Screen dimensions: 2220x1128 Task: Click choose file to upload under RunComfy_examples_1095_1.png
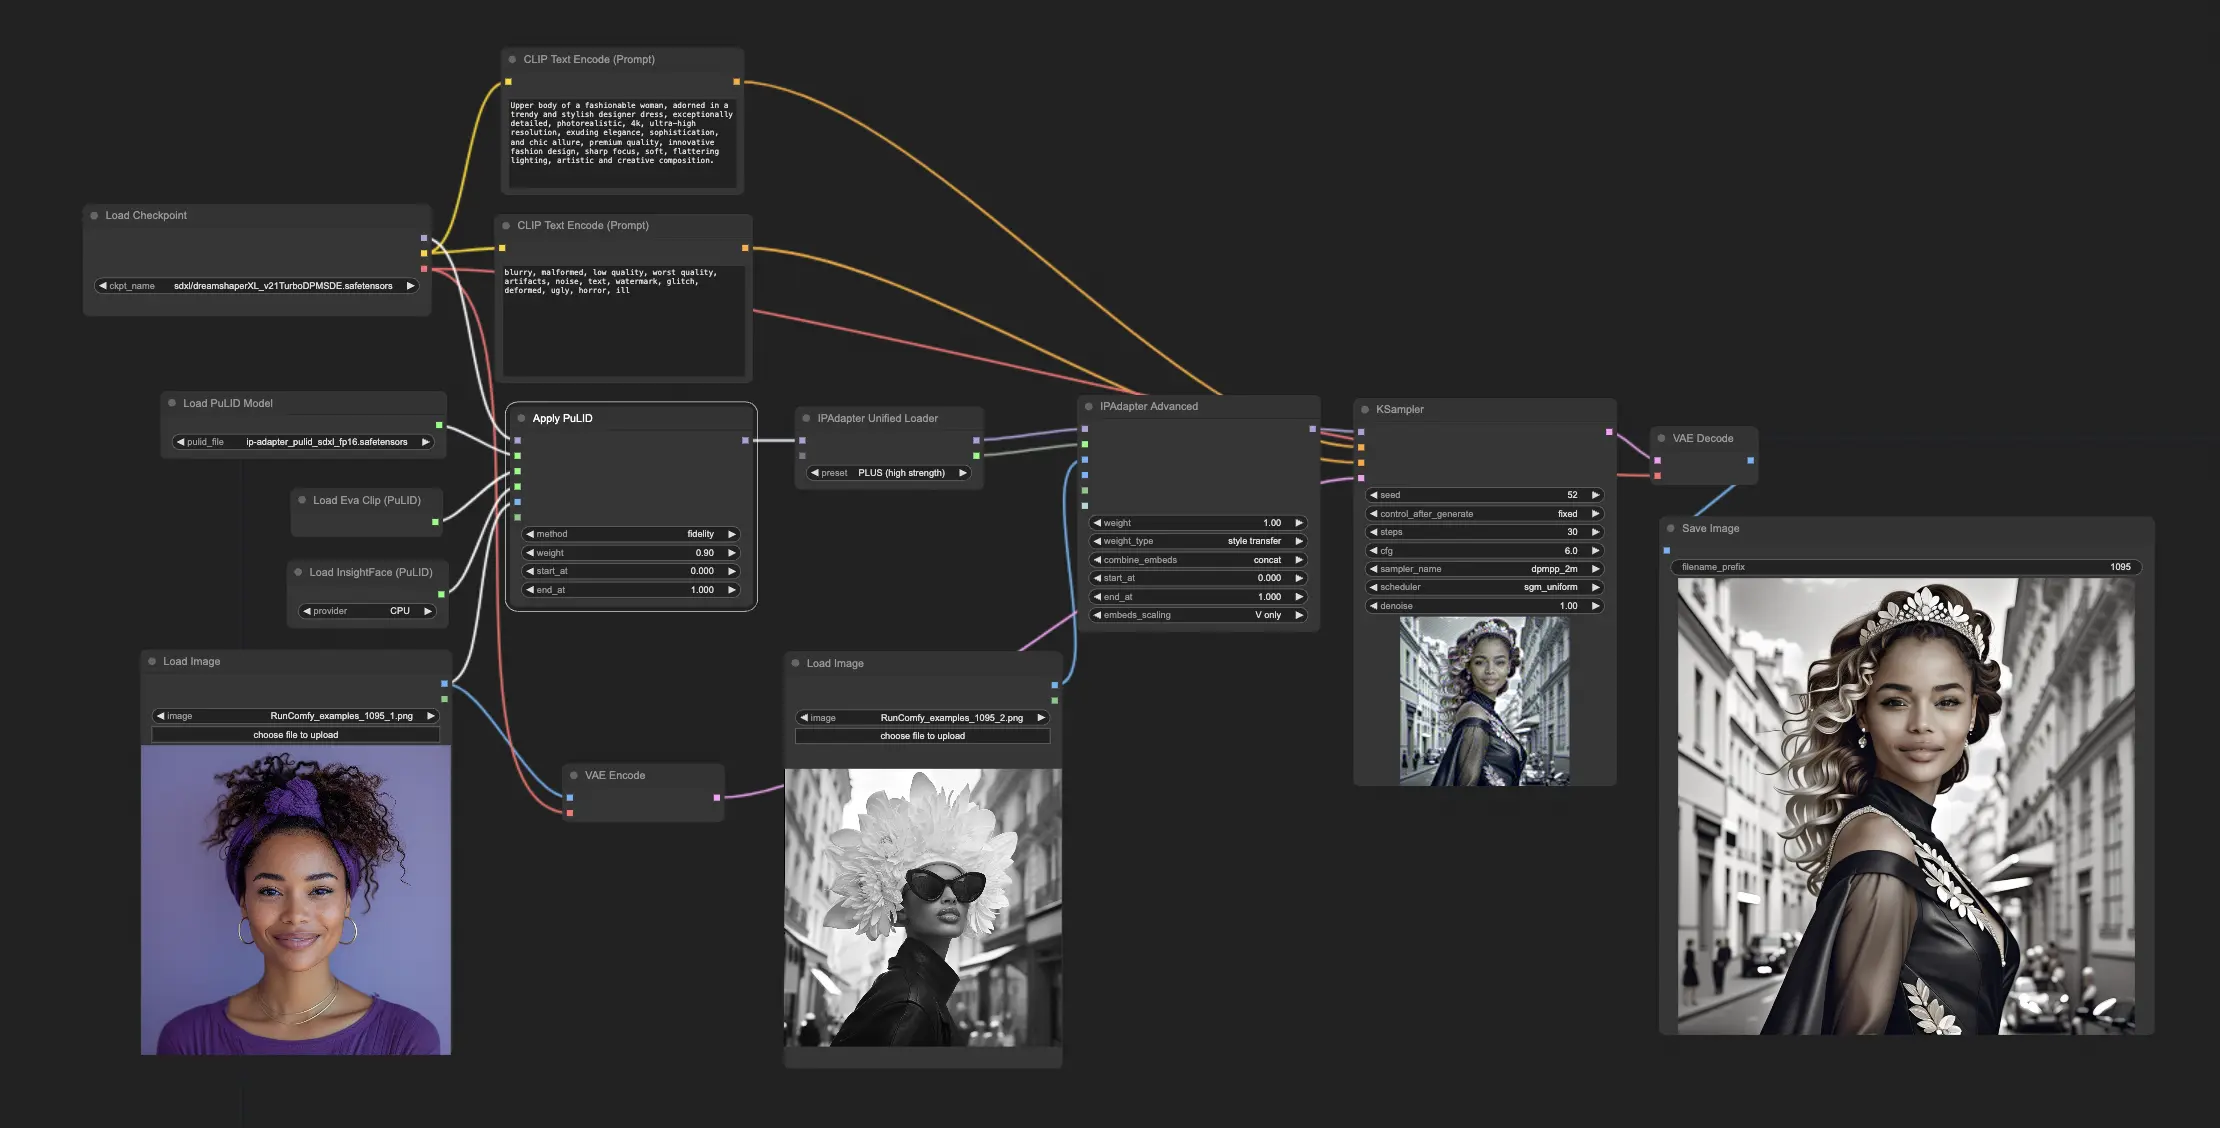pyautogui.click(x=296, y=735)
